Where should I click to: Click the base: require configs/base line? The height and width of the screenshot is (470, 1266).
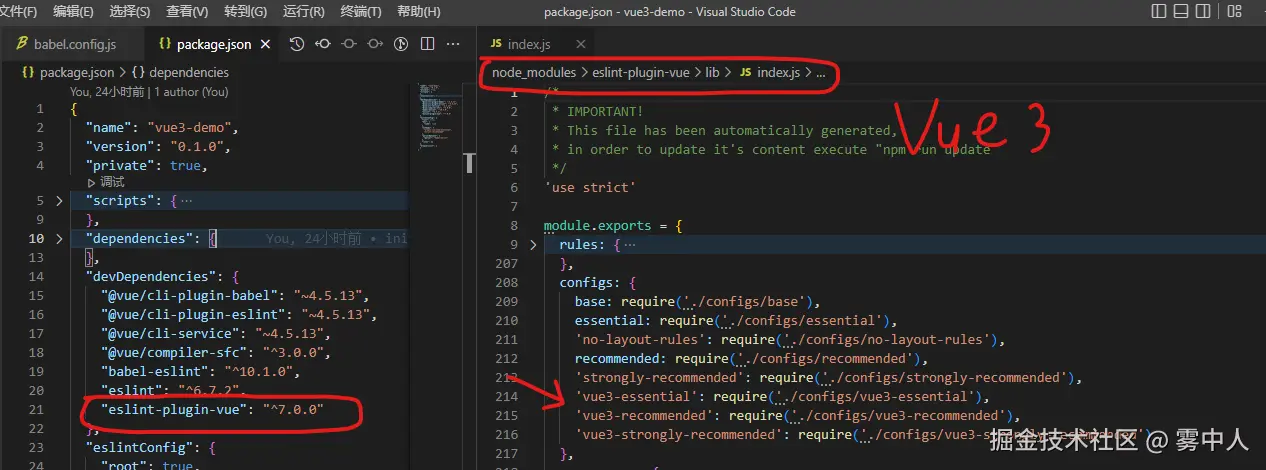point(698,302)
